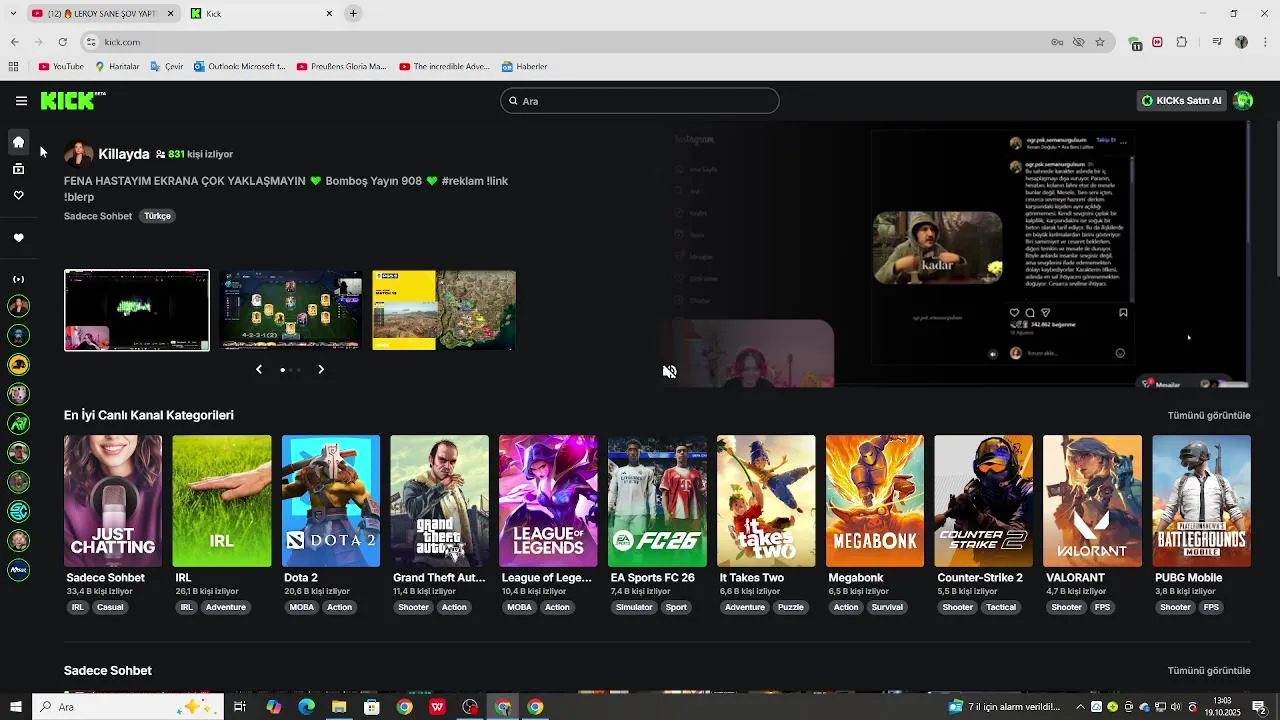Open the League of Legends category card
1280x720 pixels.
[x=548, y=501]
